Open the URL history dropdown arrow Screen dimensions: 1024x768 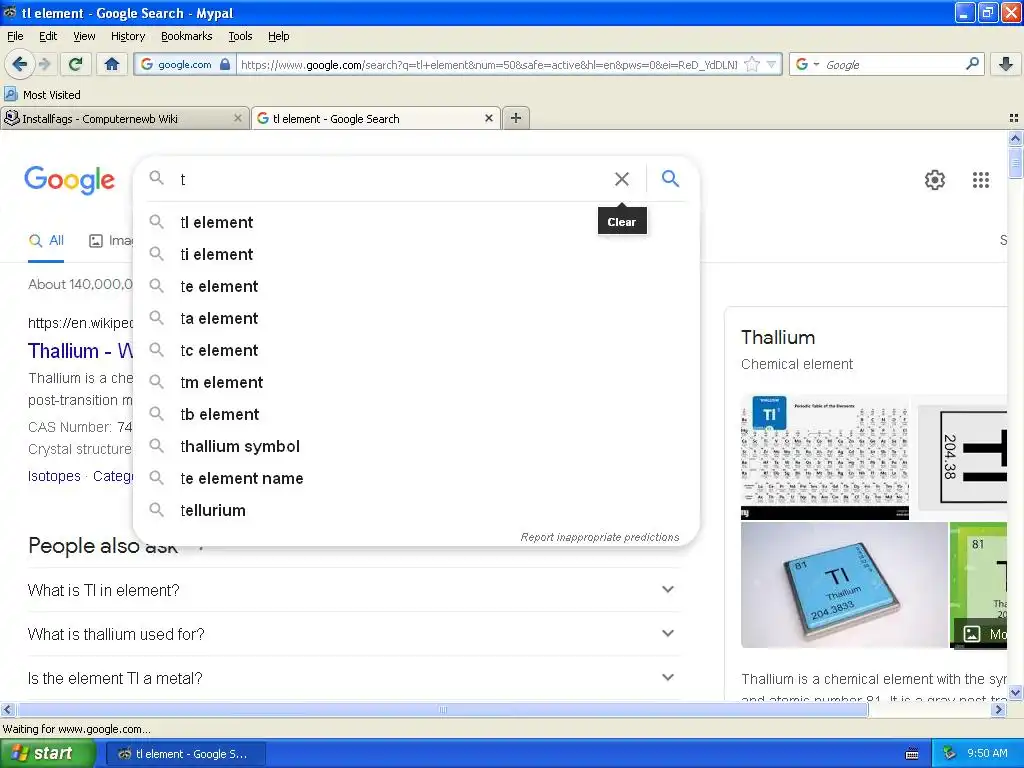771,64
